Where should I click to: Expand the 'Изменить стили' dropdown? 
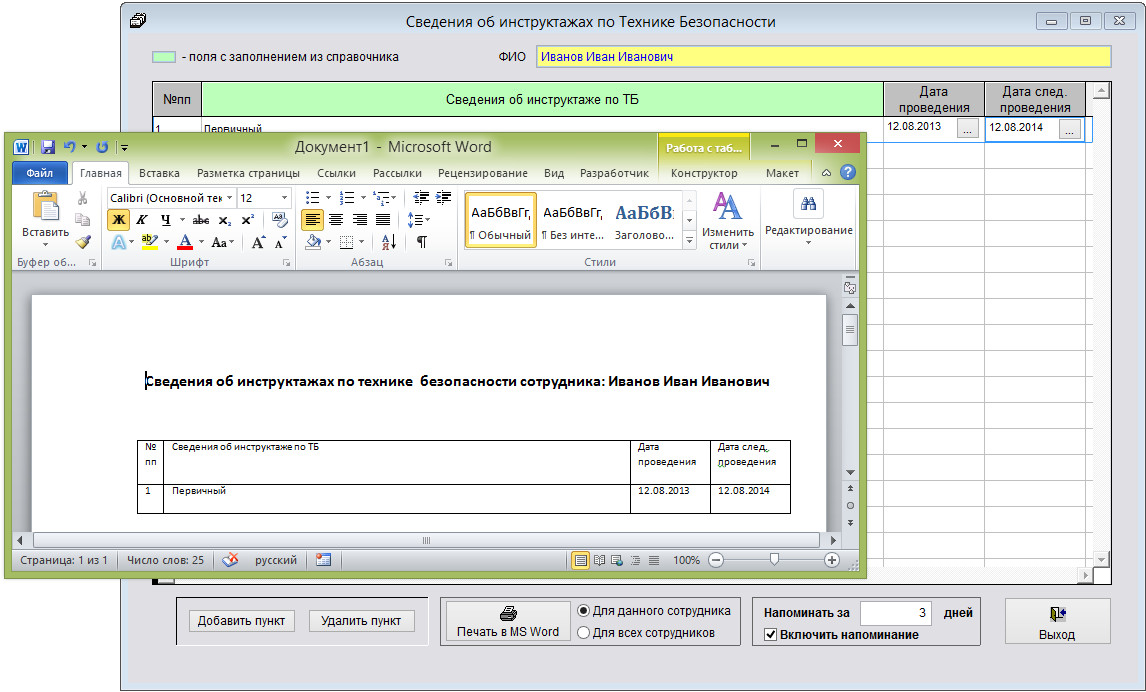[727, 246]
